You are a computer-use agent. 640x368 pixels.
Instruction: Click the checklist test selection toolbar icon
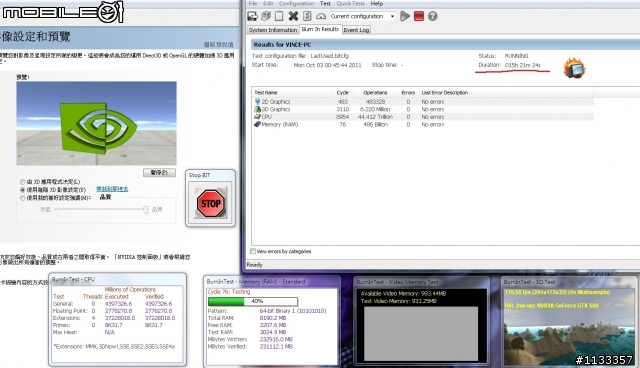click(307, 16)
